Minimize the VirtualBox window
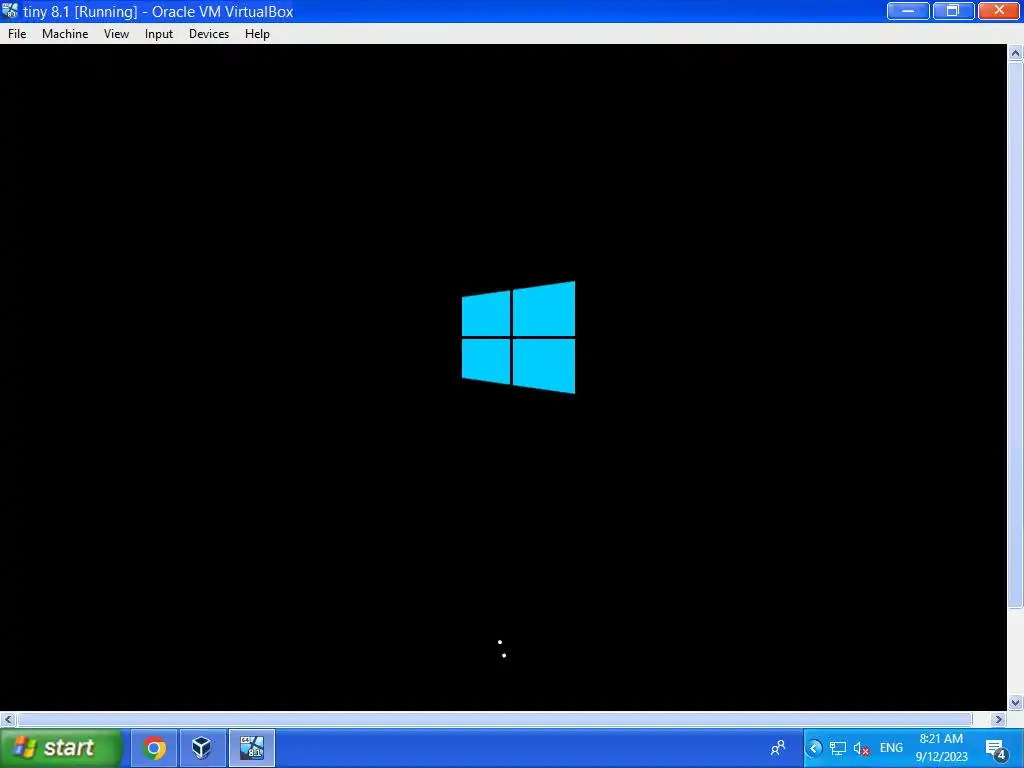The image size is (1024, 768). pyautogui.click(x=908, y=11)
